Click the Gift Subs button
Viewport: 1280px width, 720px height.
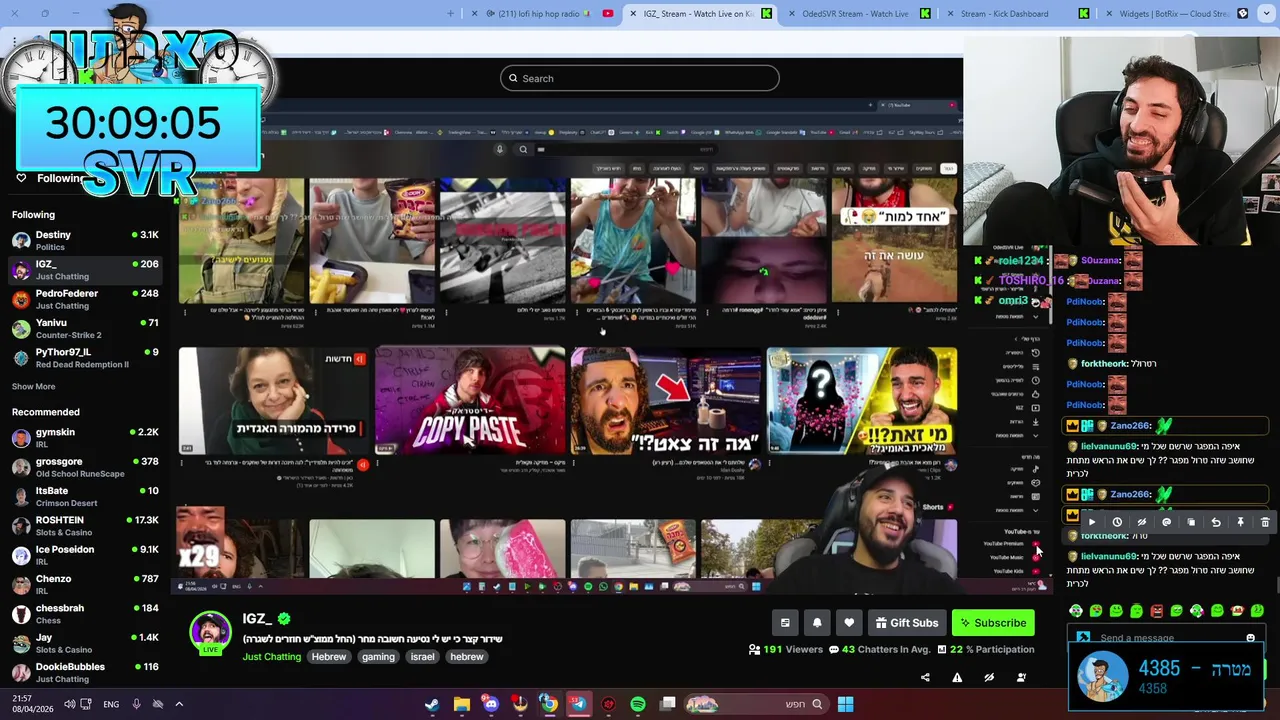907,623
